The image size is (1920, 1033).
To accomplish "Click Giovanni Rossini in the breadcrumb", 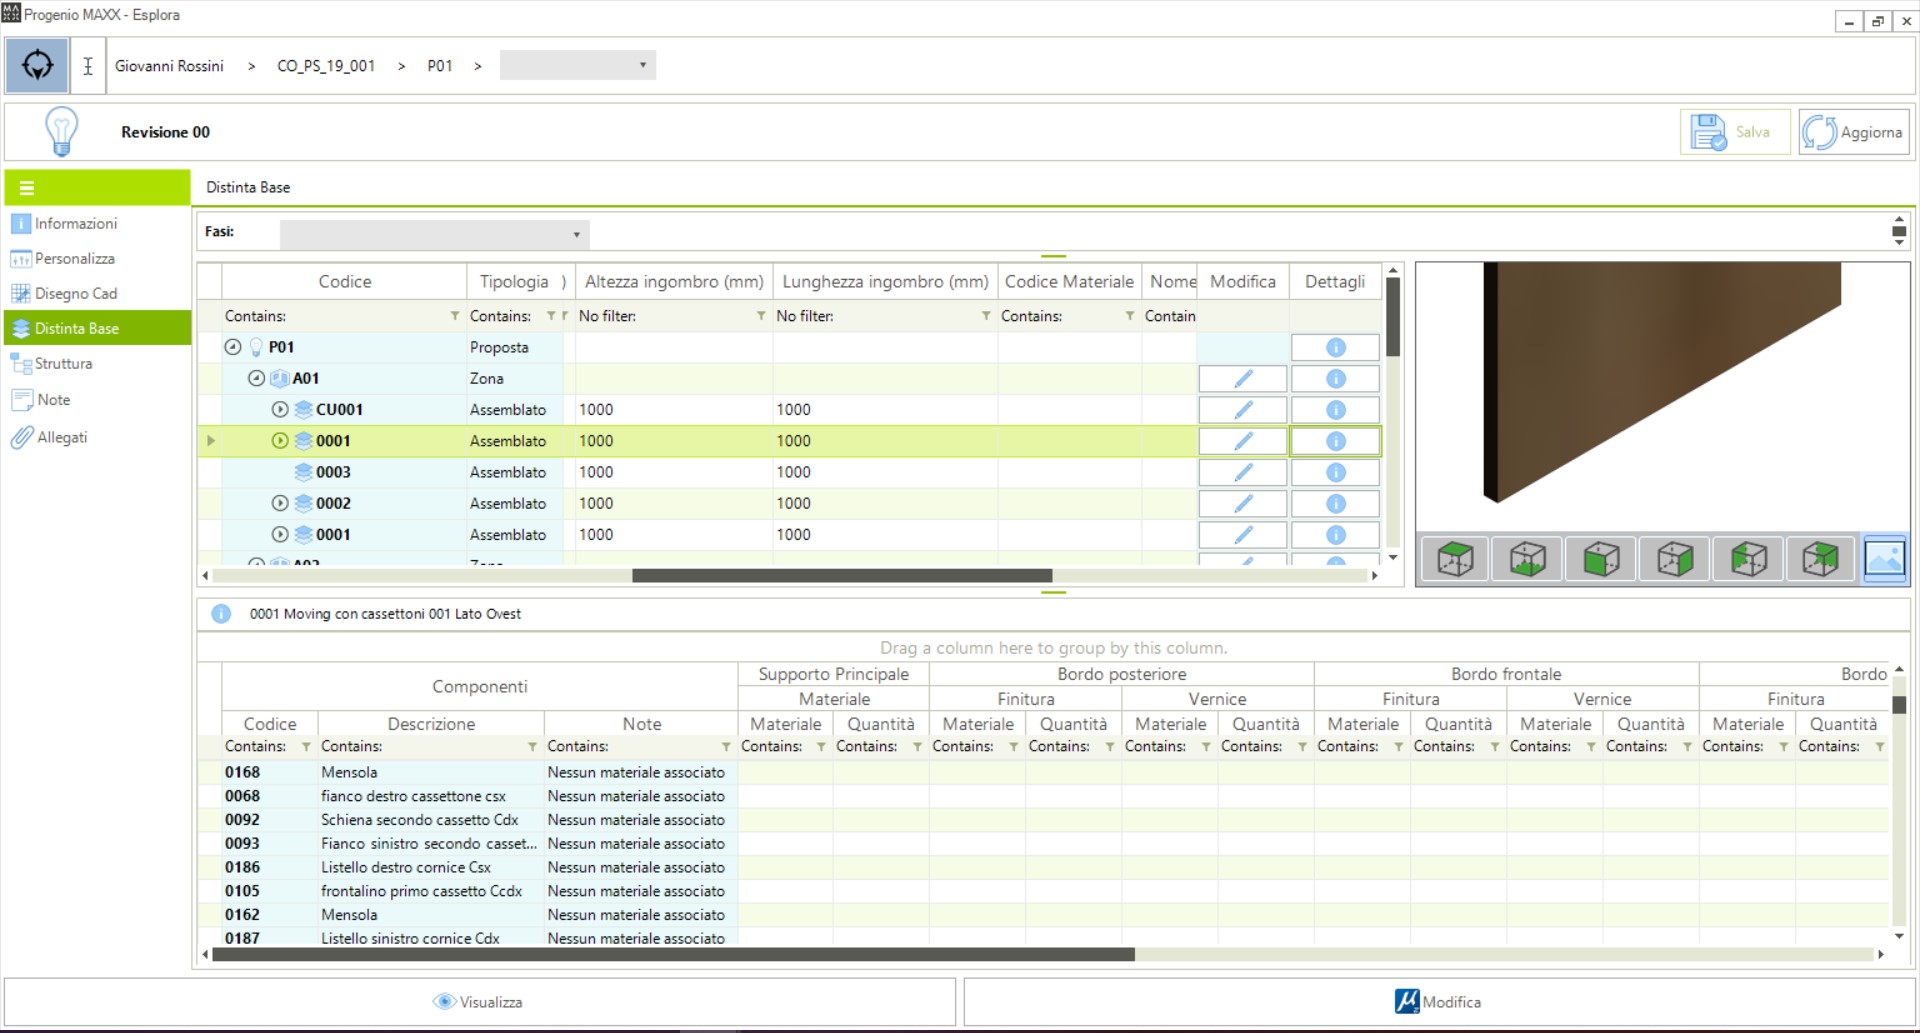I will pos(169,66).
